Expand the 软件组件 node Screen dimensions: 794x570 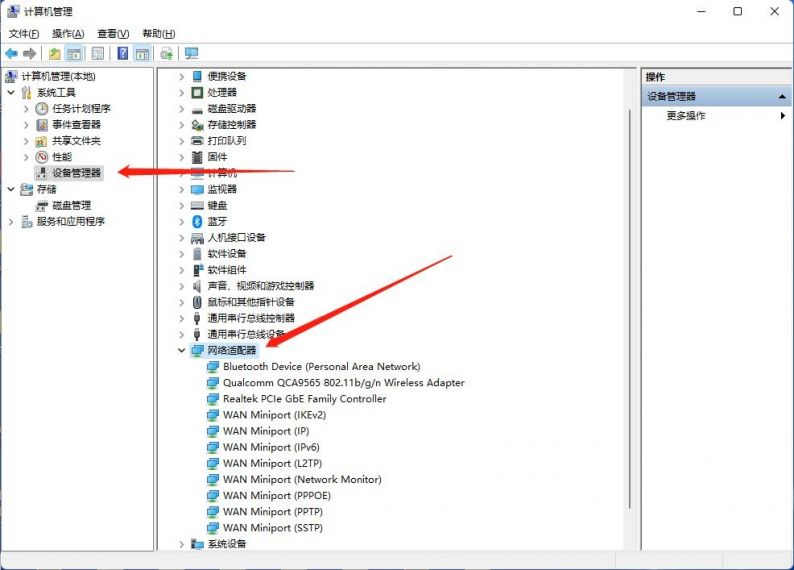[x=181, y=270]
